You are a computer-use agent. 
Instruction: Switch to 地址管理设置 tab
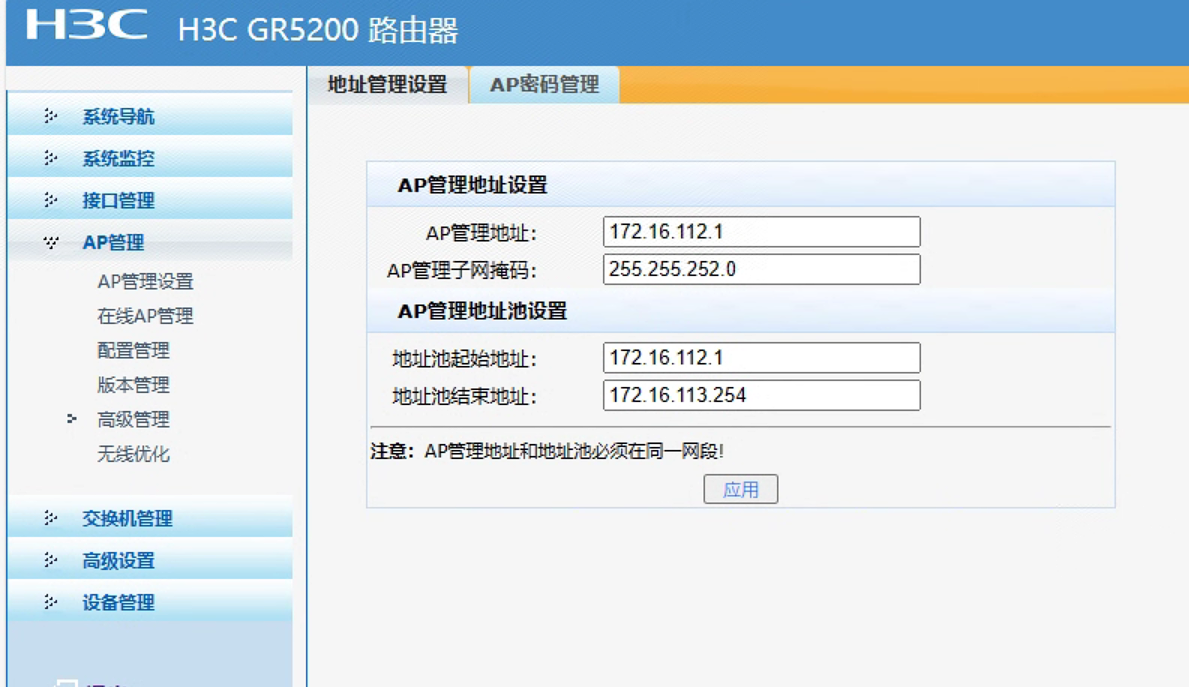click(387, 84)
